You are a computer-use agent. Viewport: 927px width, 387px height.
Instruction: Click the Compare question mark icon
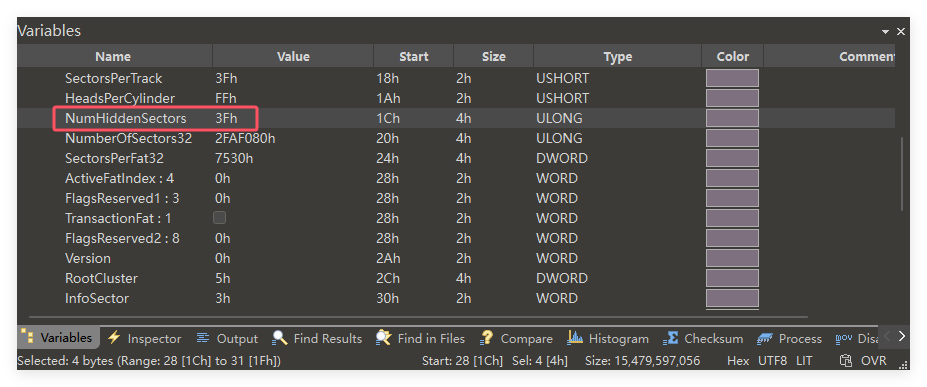487,338
